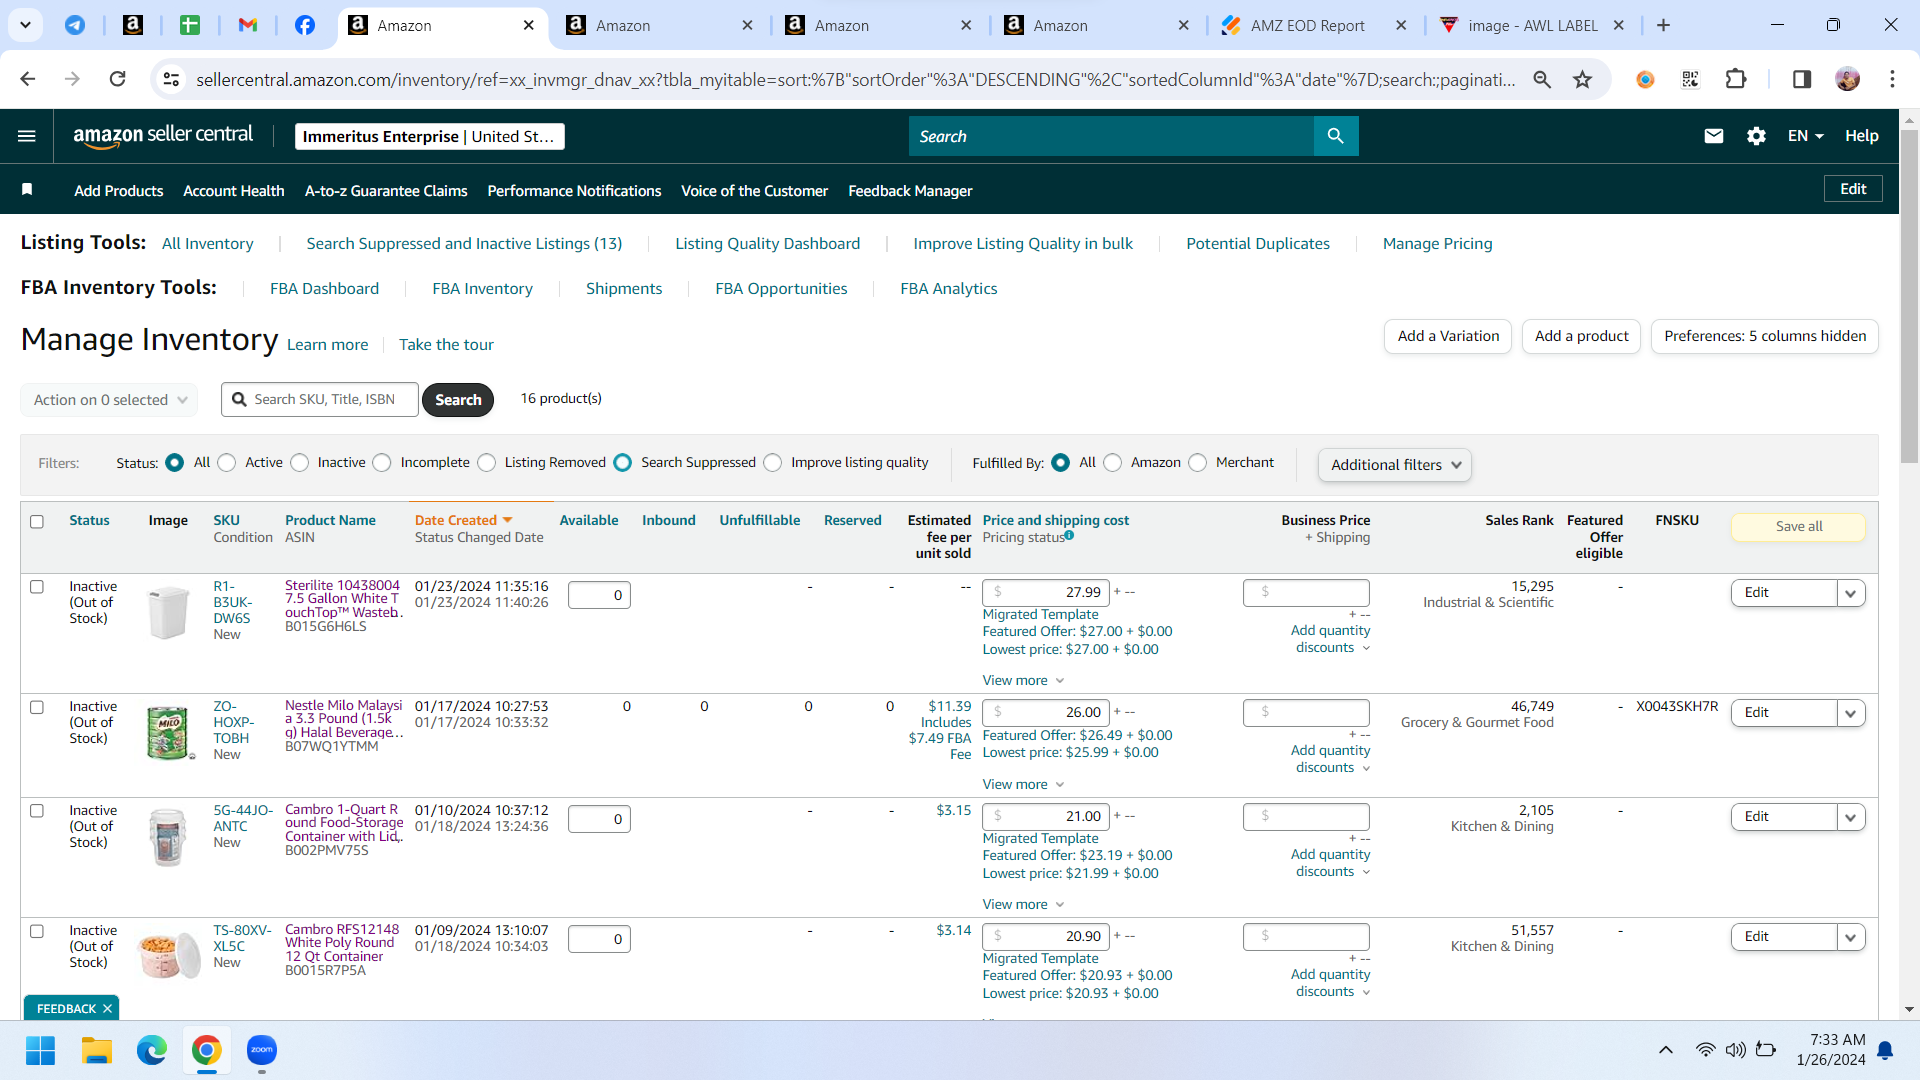This screenshot has width=1920, height=1080.
Task: Open the EN language dropdown
Action: (x=1806, y=136)
